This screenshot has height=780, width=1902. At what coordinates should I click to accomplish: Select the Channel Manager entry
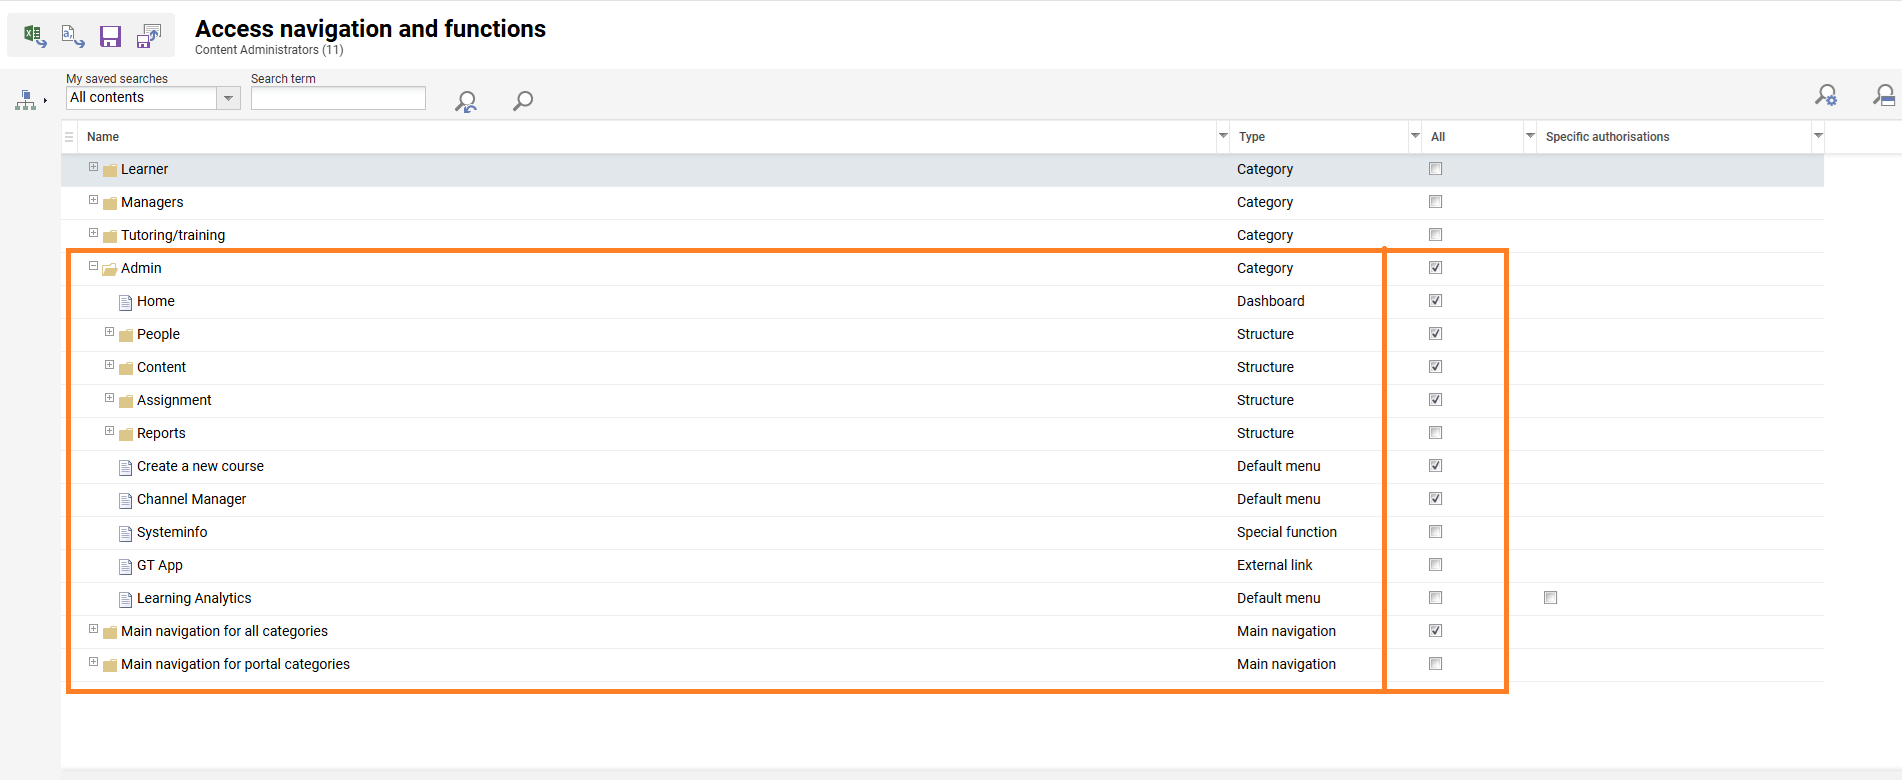click(191, 499)
